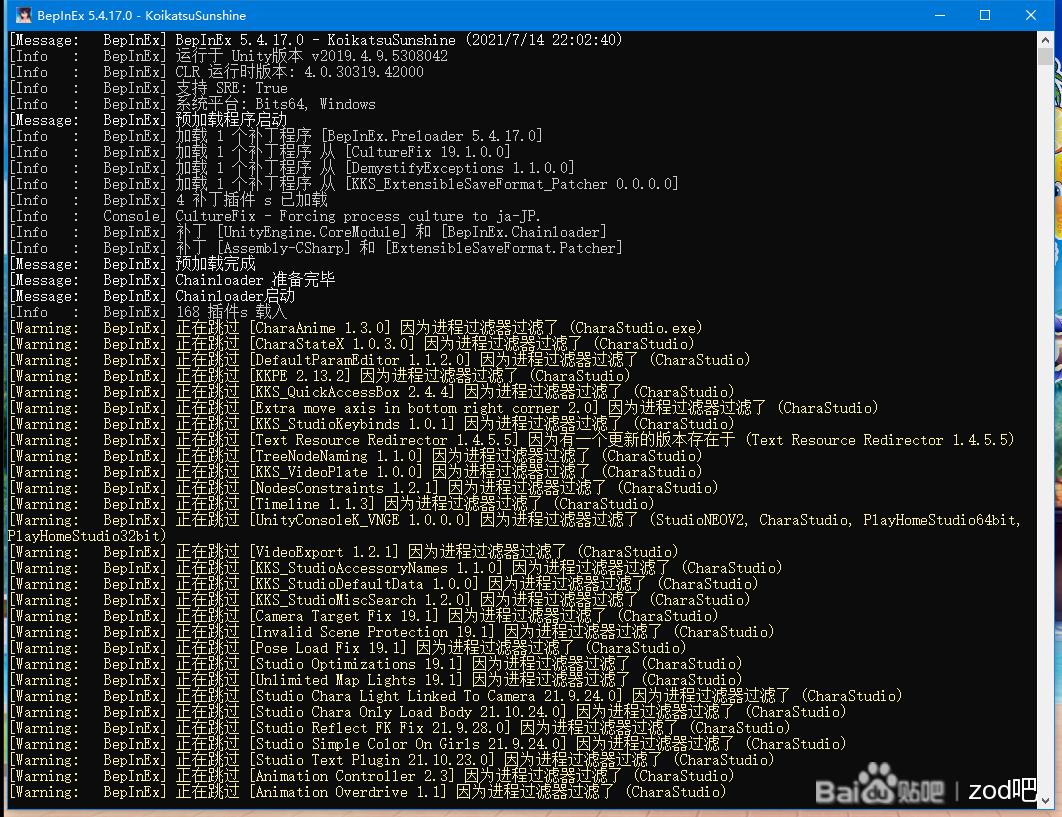Viewport: 1062px width, 817px height.
Task: Click the [Studio Reflect FK Fix 21.9.28.0] line
Action: coord(400,728)
